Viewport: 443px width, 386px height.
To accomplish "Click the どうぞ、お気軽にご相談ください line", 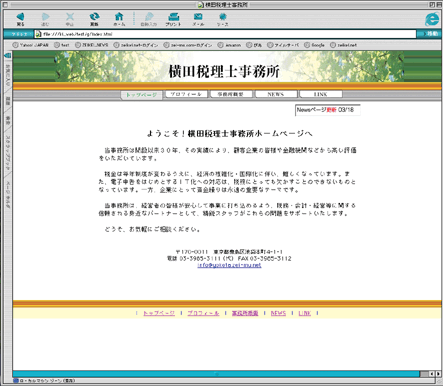I will click(x=152, y=229).
